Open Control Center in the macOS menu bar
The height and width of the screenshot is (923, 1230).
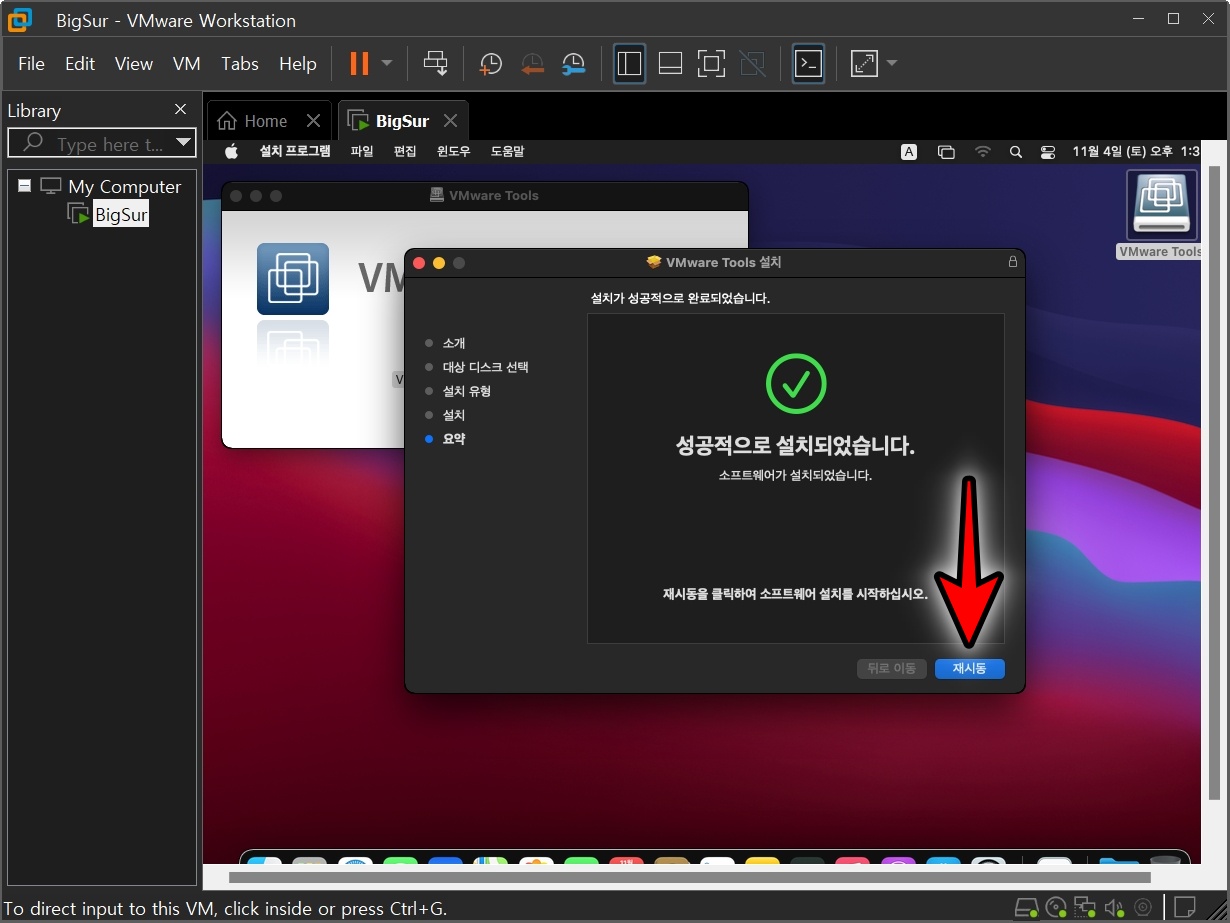click(1048, 152)
